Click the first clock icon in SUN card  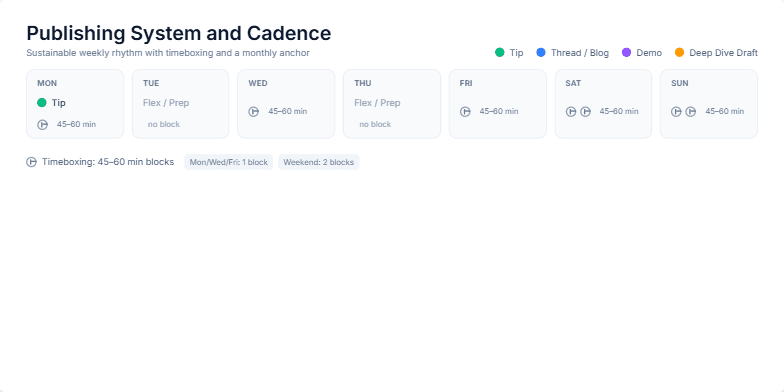pos(676,112)
